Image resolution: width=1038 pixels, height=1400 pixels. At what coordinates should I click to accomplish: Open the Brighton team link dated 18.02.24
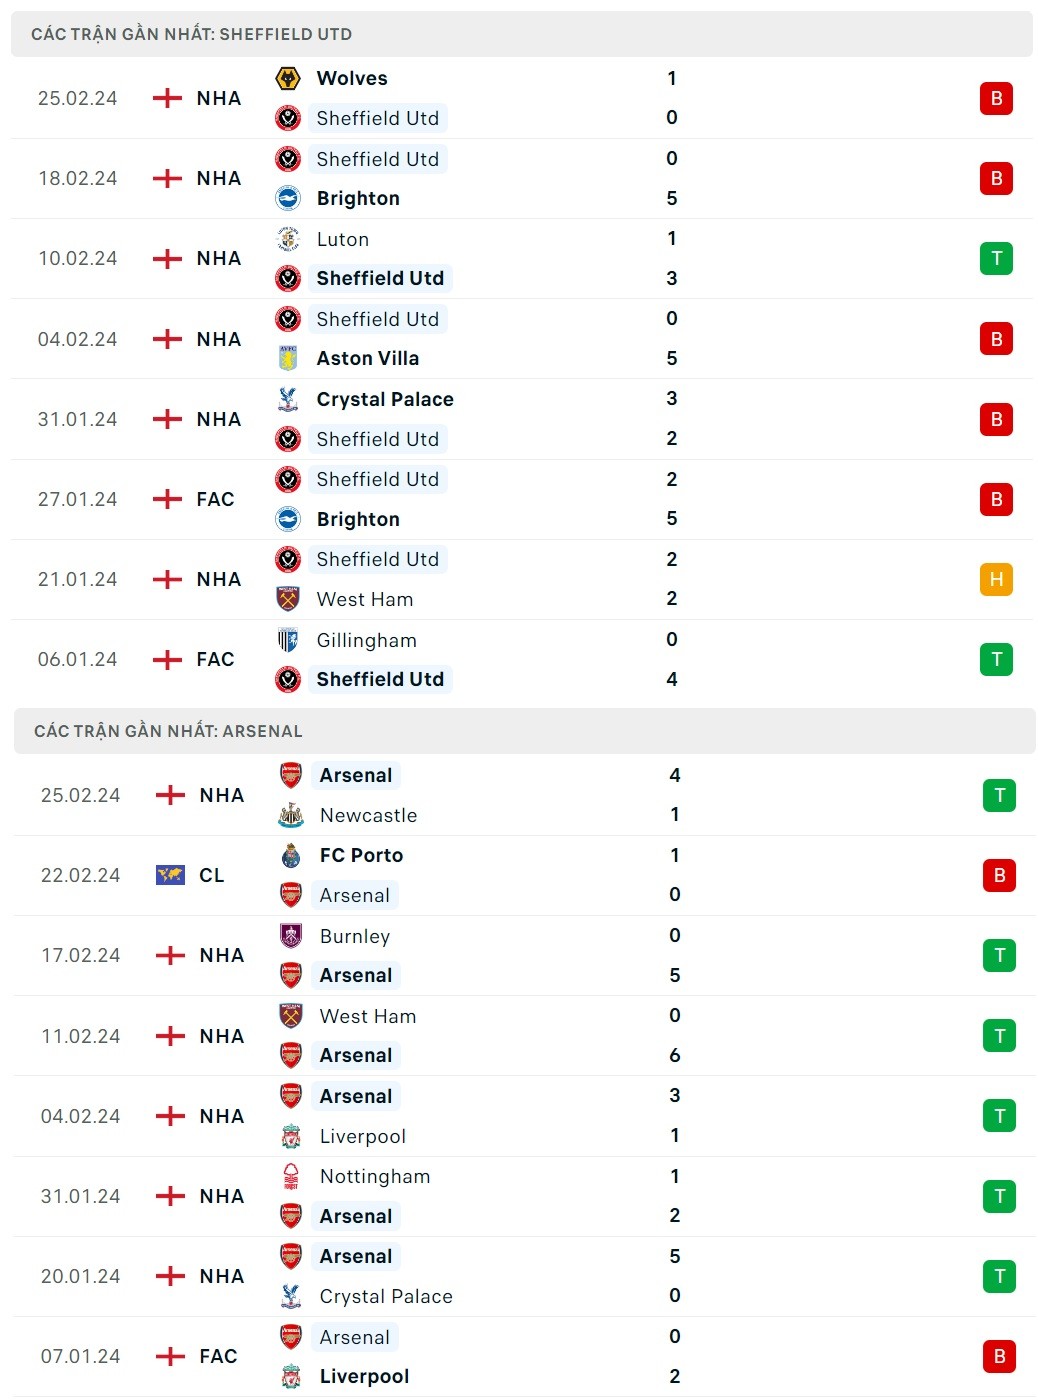(x=358, y=198)
